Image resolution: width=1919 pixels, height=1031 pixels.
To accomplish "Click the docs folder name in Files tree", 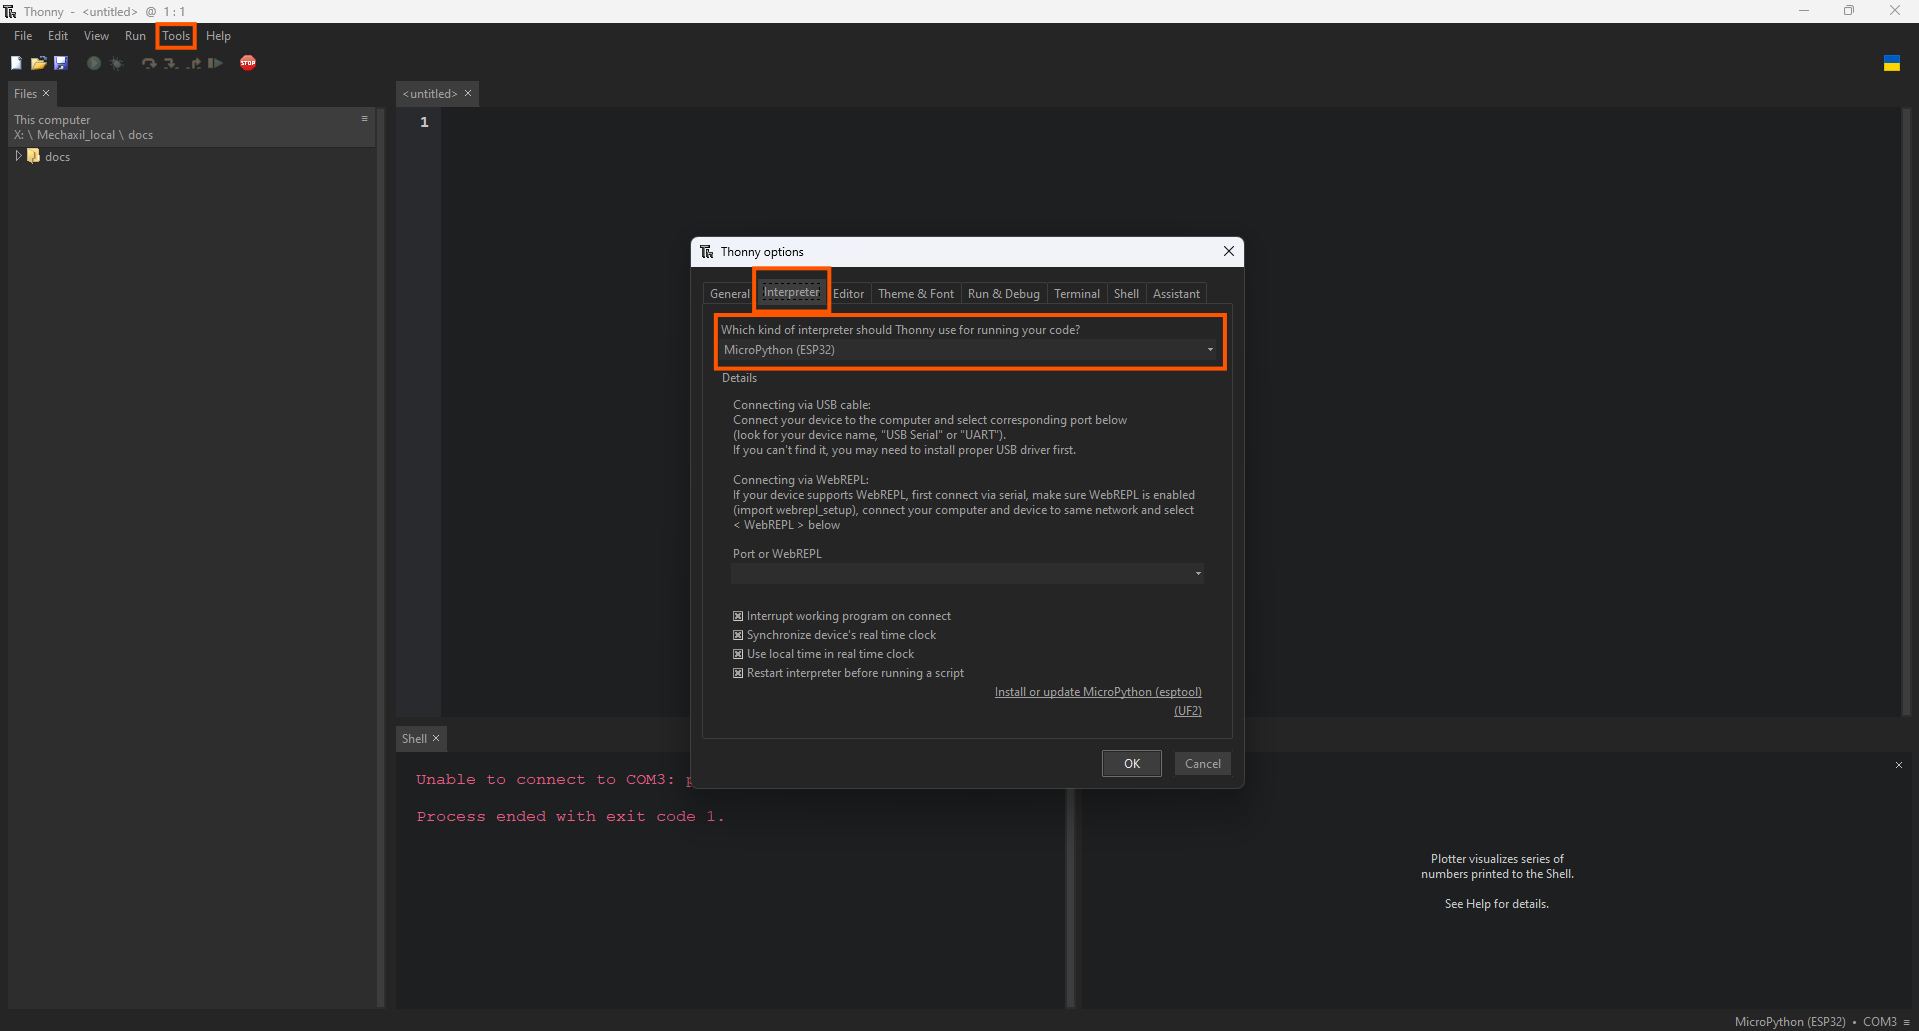I will (58, 156).
